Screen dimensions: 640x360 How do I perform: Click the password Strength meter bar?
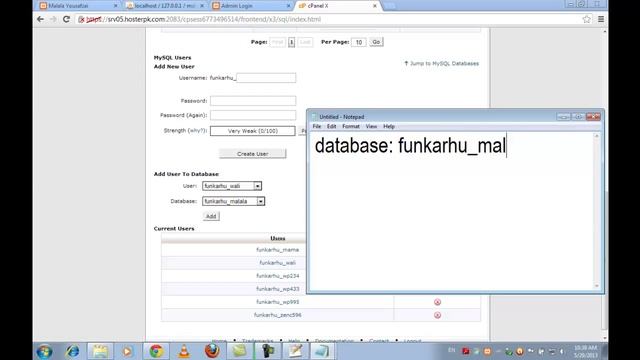pyautogui.click(x=253, y=131)
